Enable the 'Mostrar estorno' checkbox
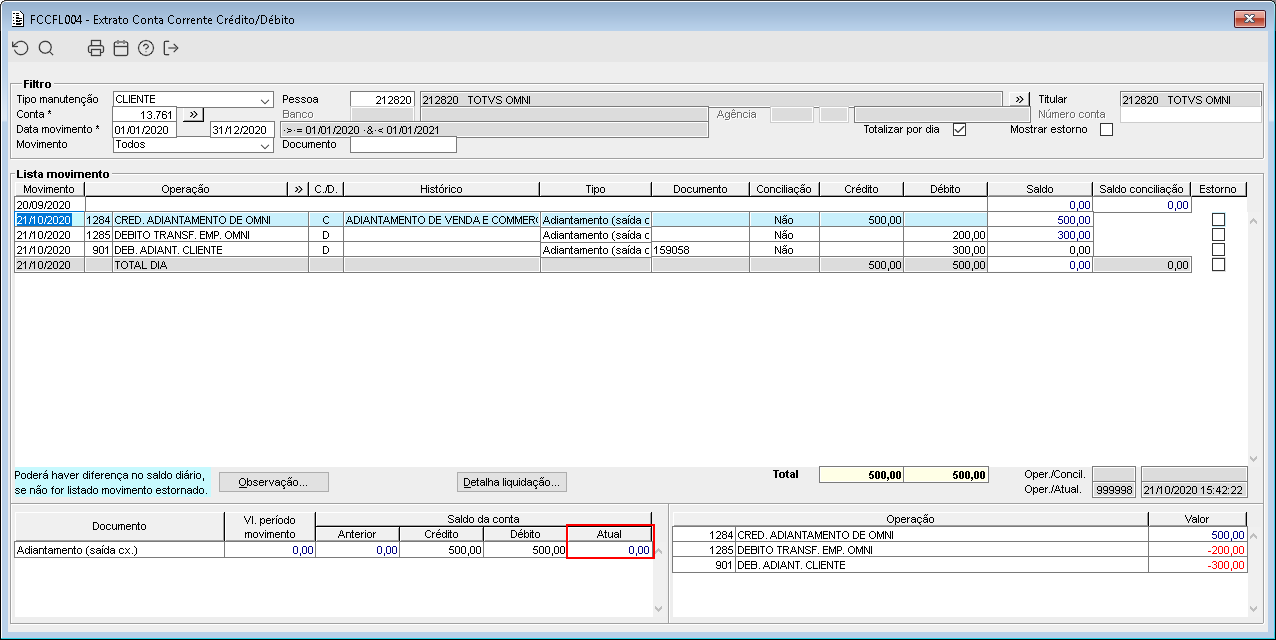The height and width of the screenshot is (640, 1276). [x=1106, y=130]
